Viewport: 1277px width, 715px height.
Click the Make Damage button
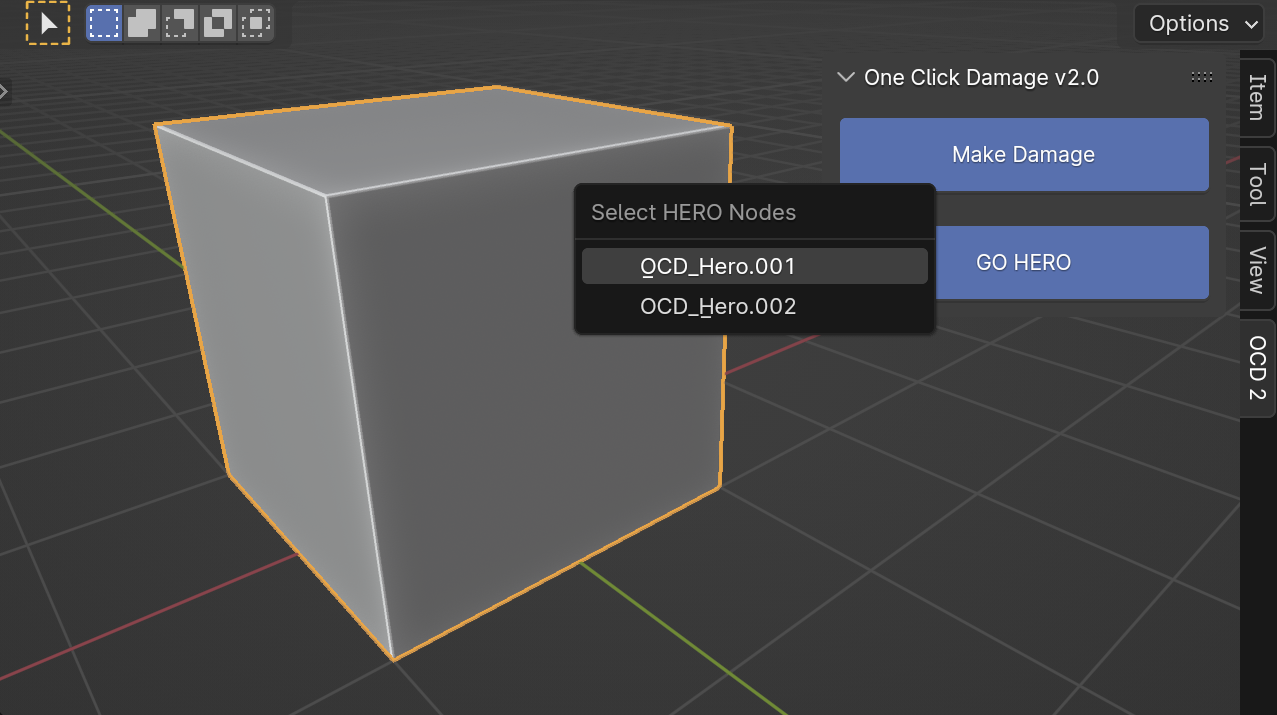[1024, 155]
